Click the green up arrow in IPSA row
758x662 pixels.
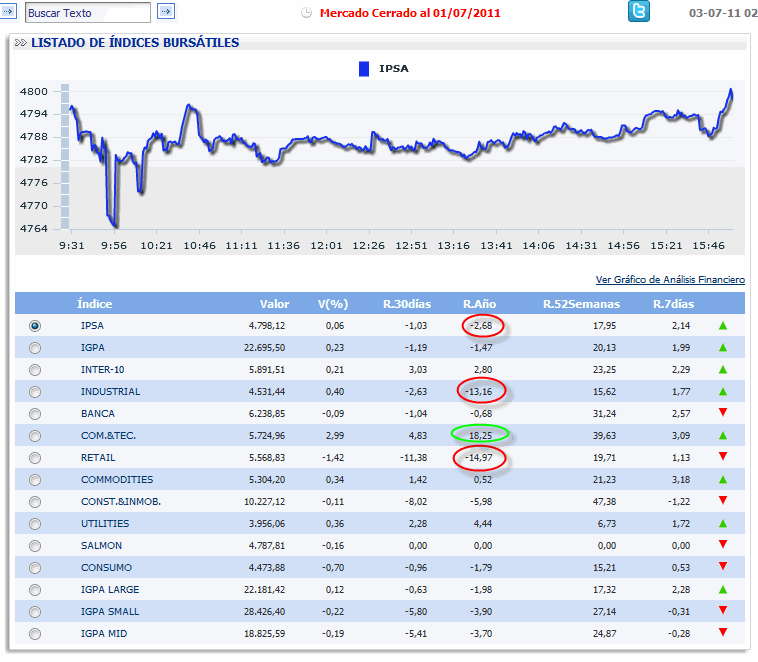tap(722, 326)
